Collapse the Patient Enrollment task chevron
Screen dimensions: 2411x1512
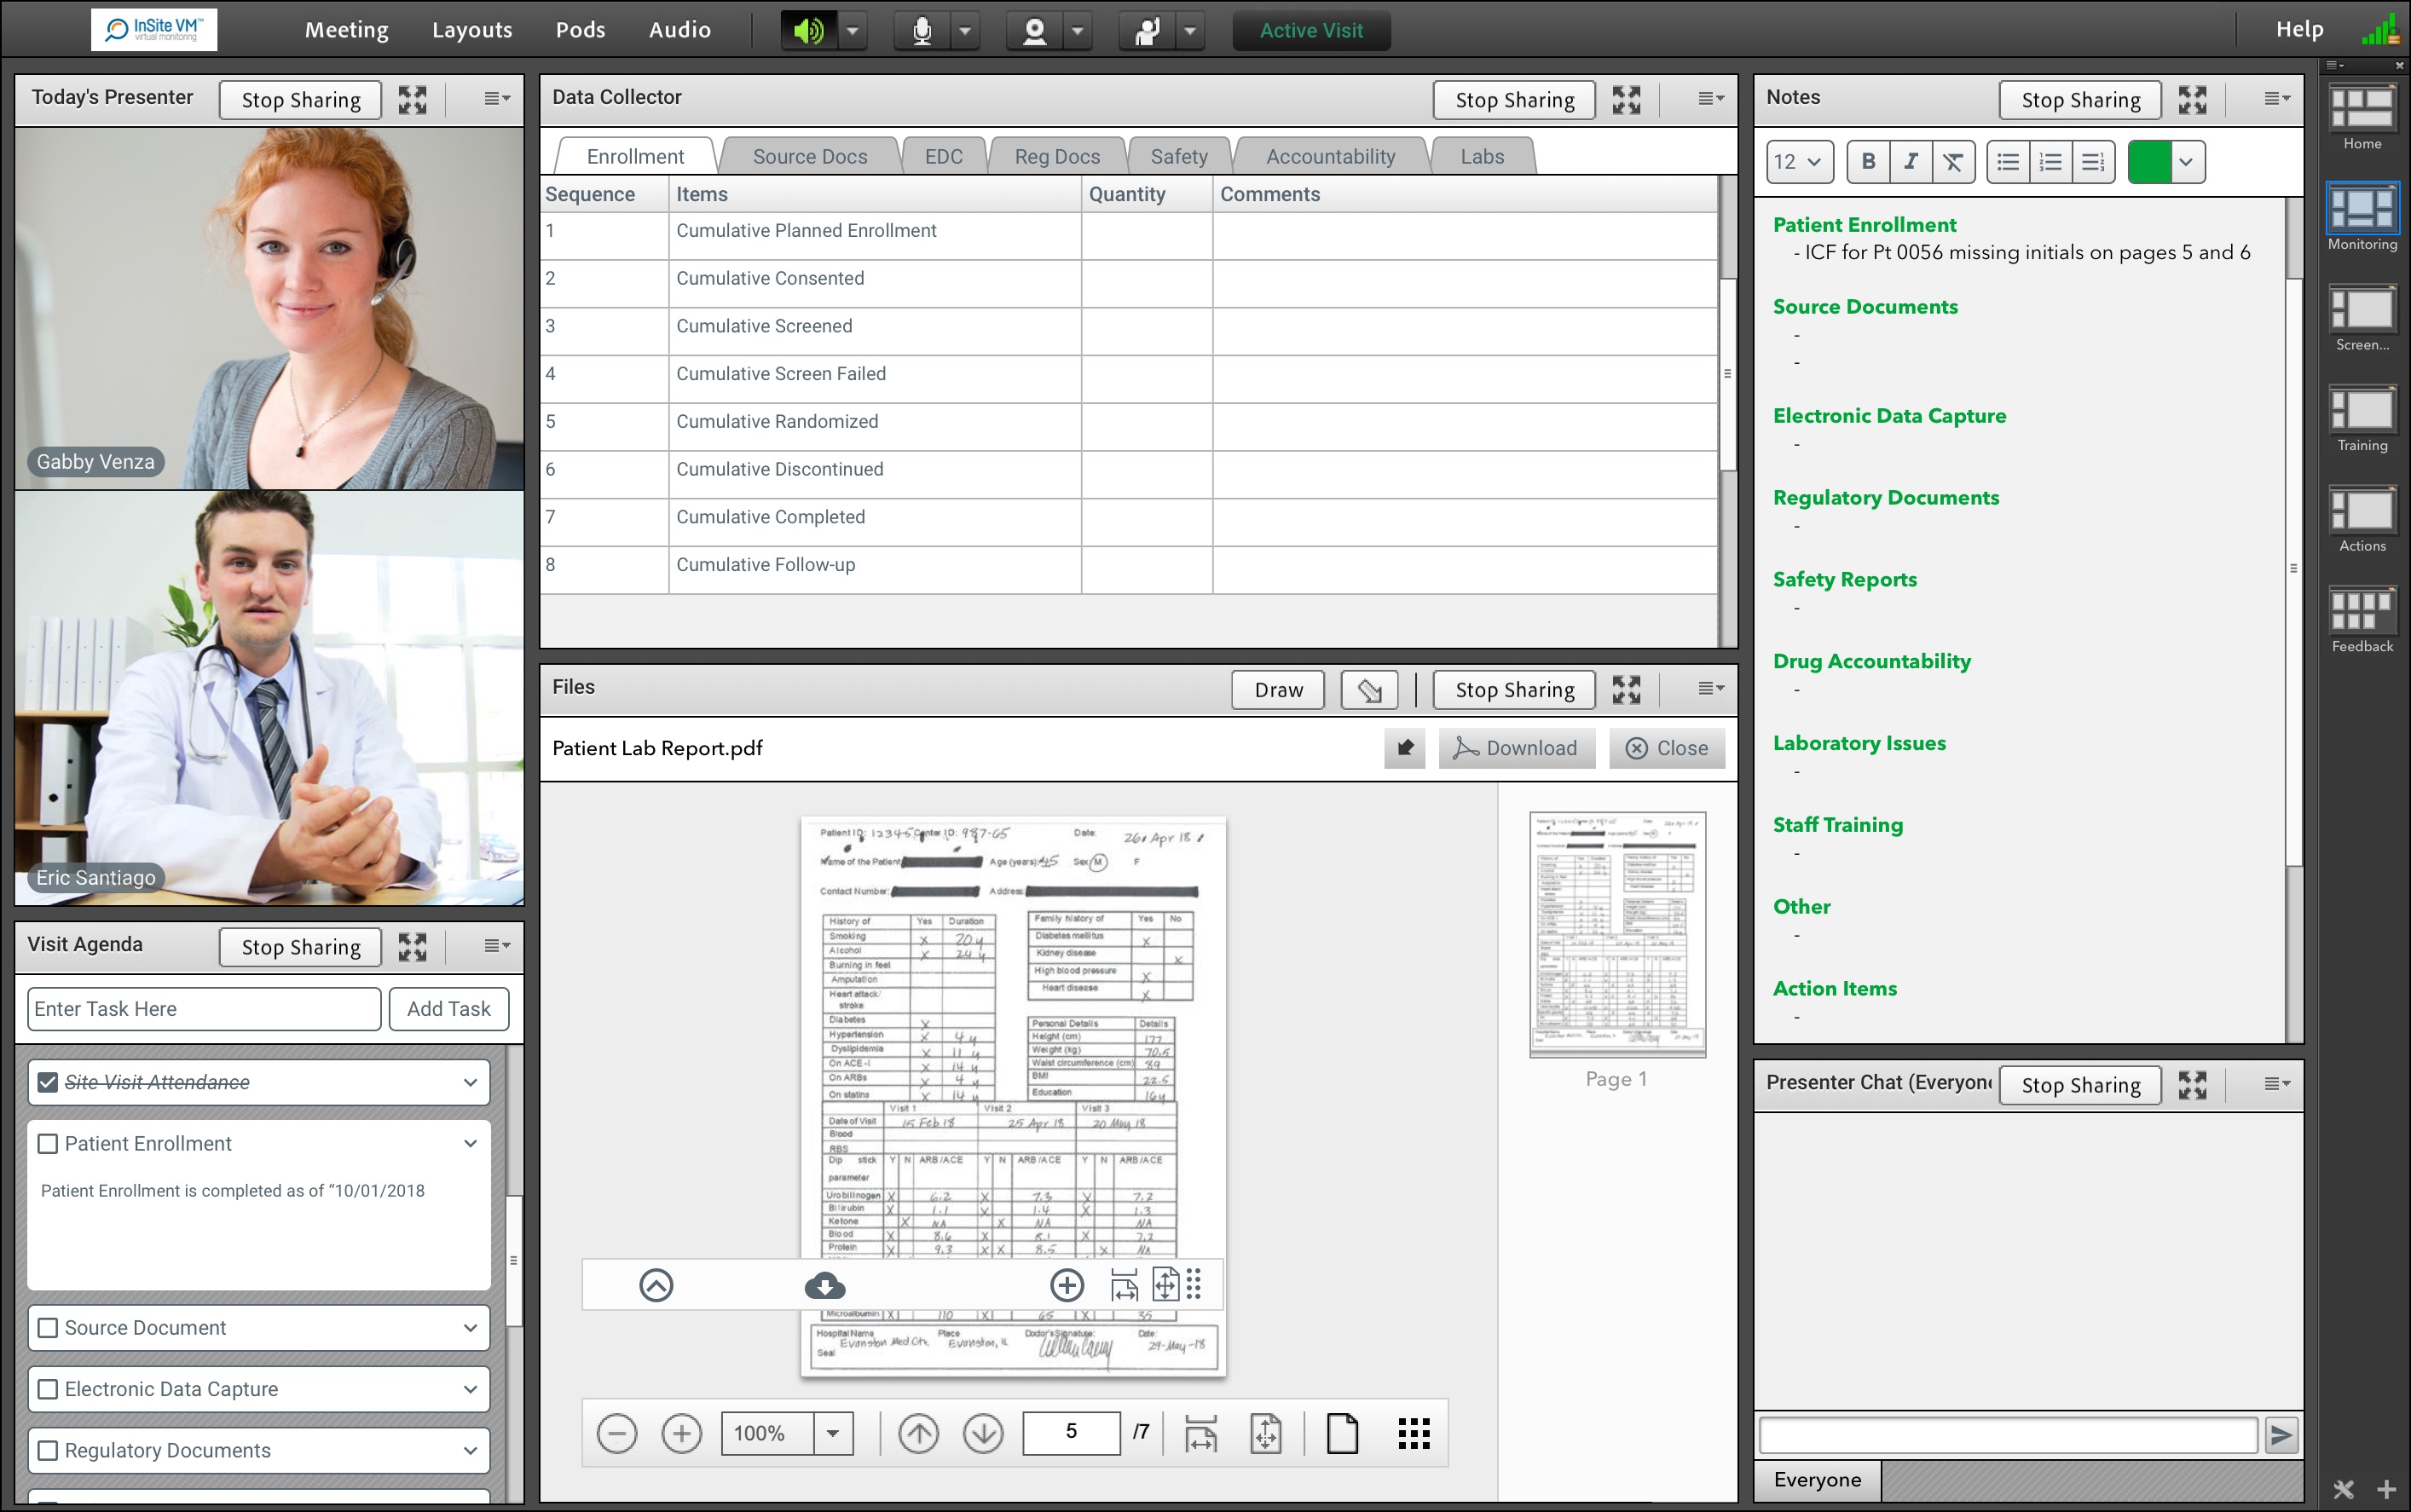[470, 1143]
